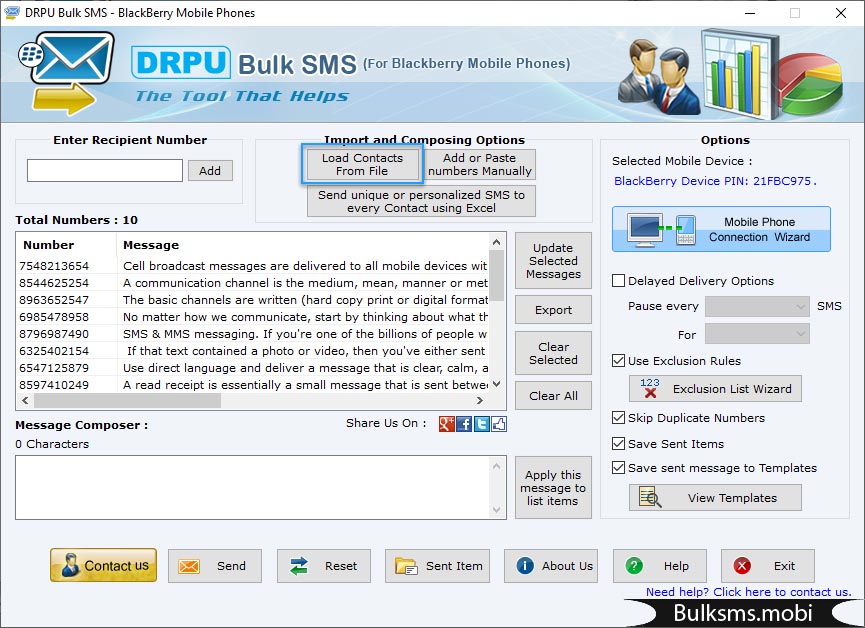Choose Add or Paste numbers Manually
The image size is (865, 628).
pyautogui.click(x=480, y=164)
